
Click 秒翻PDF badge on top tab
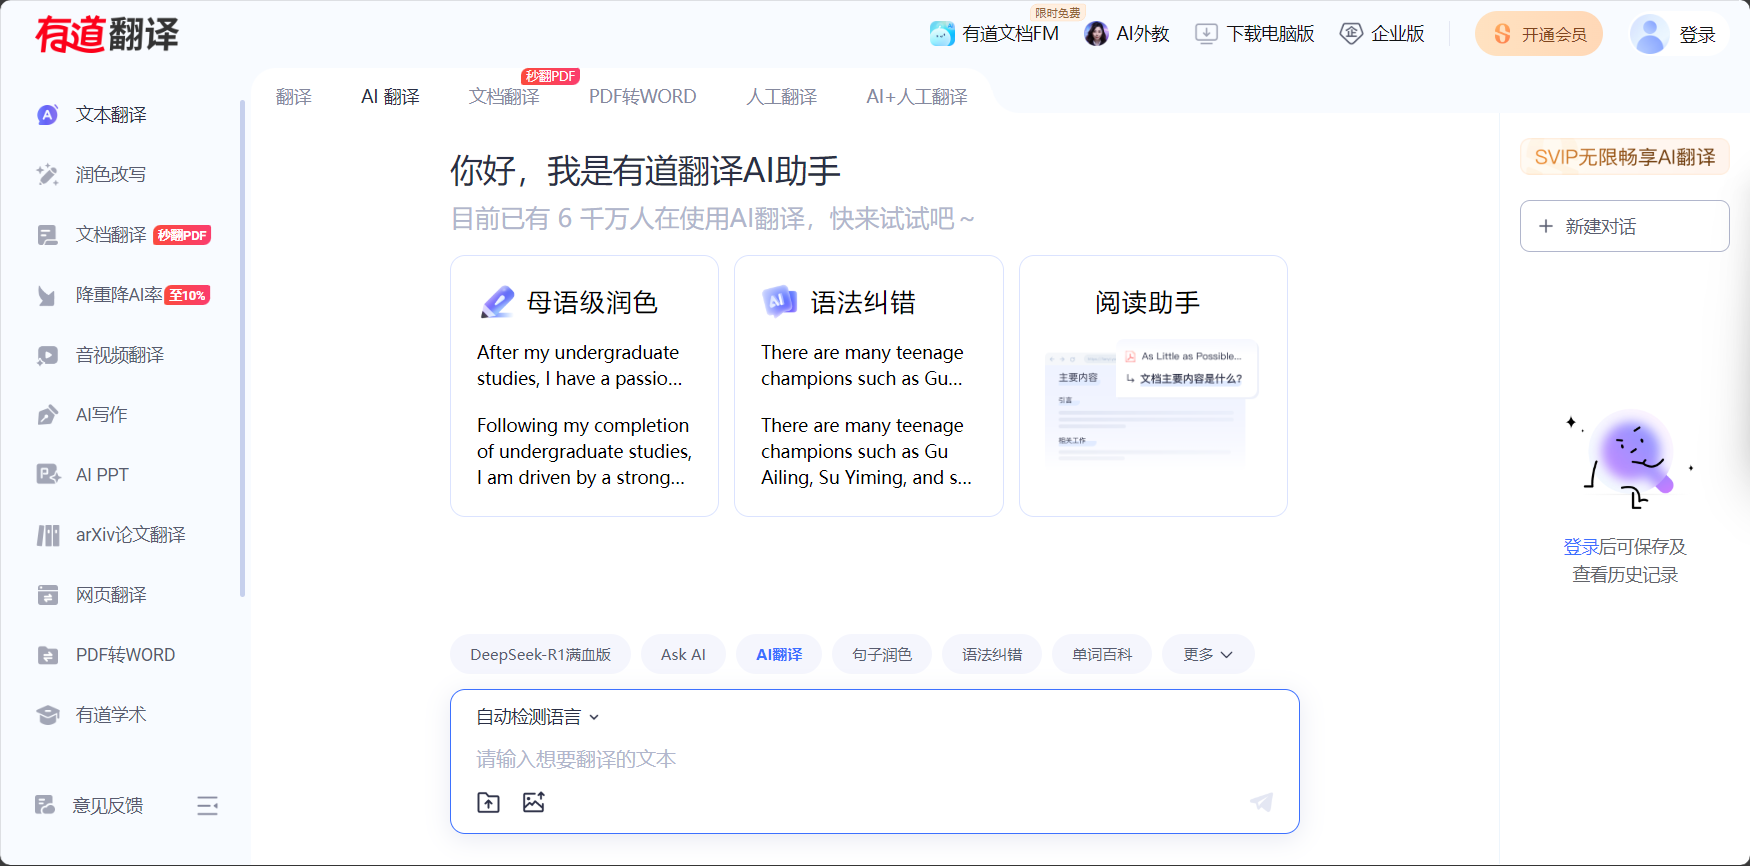[550, 76]
